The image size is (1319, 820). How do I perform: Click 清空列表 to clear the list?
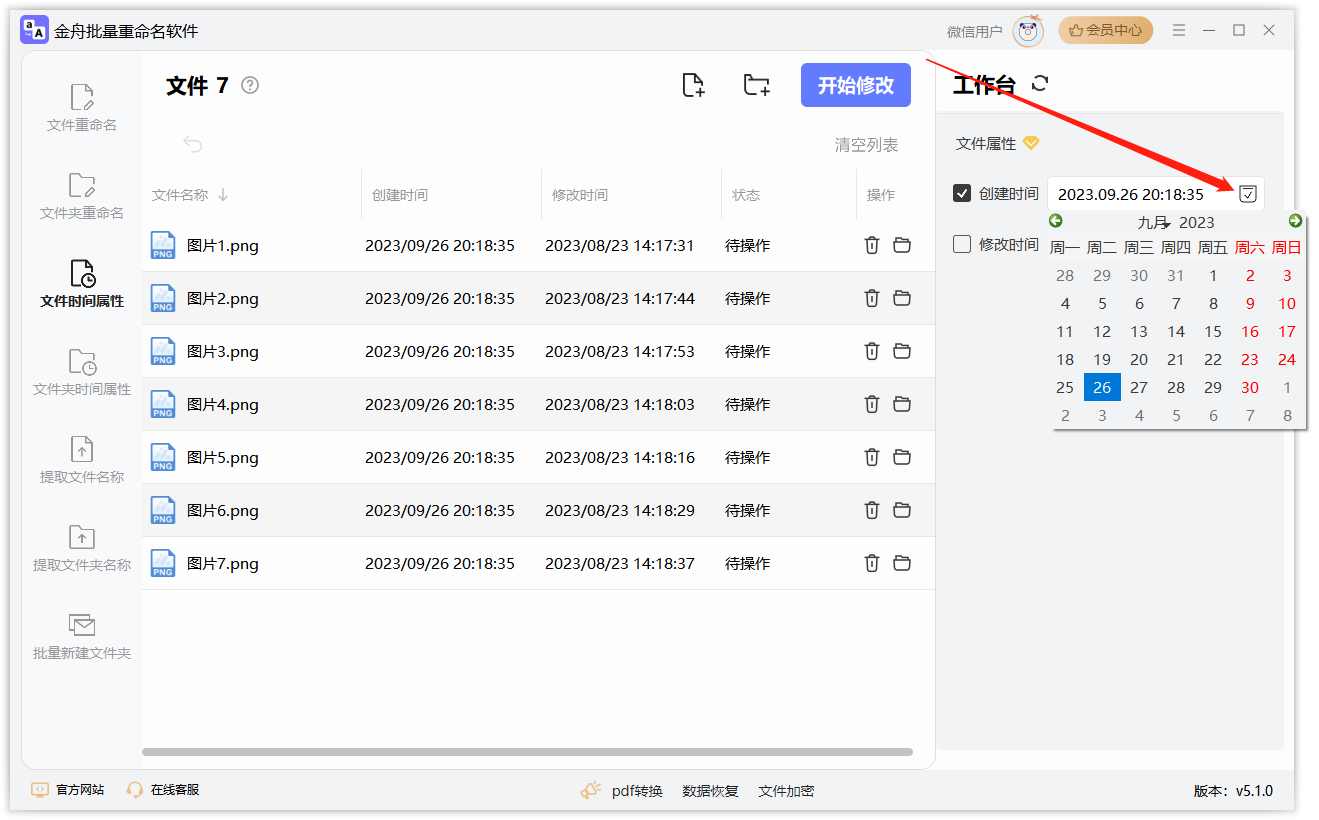tap(864, 144)
